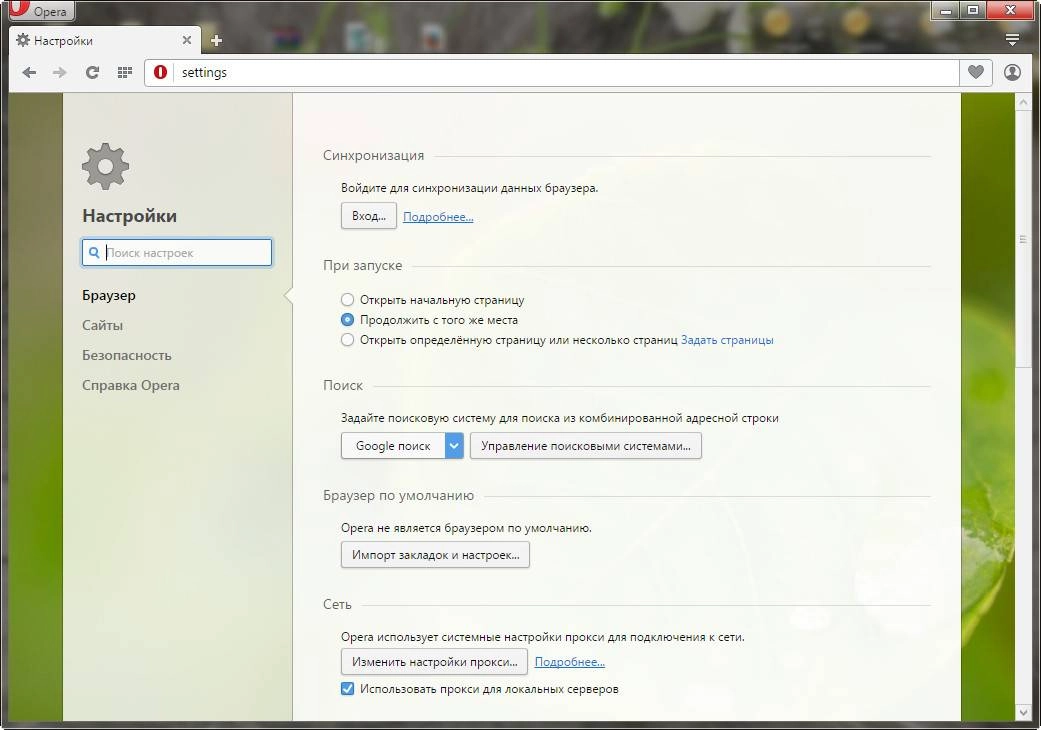This screenshot has height=730, width=1041.
Task: Click the Браузер по умолчанию heading
Action: pyautogui.click(x=398, y=495)
